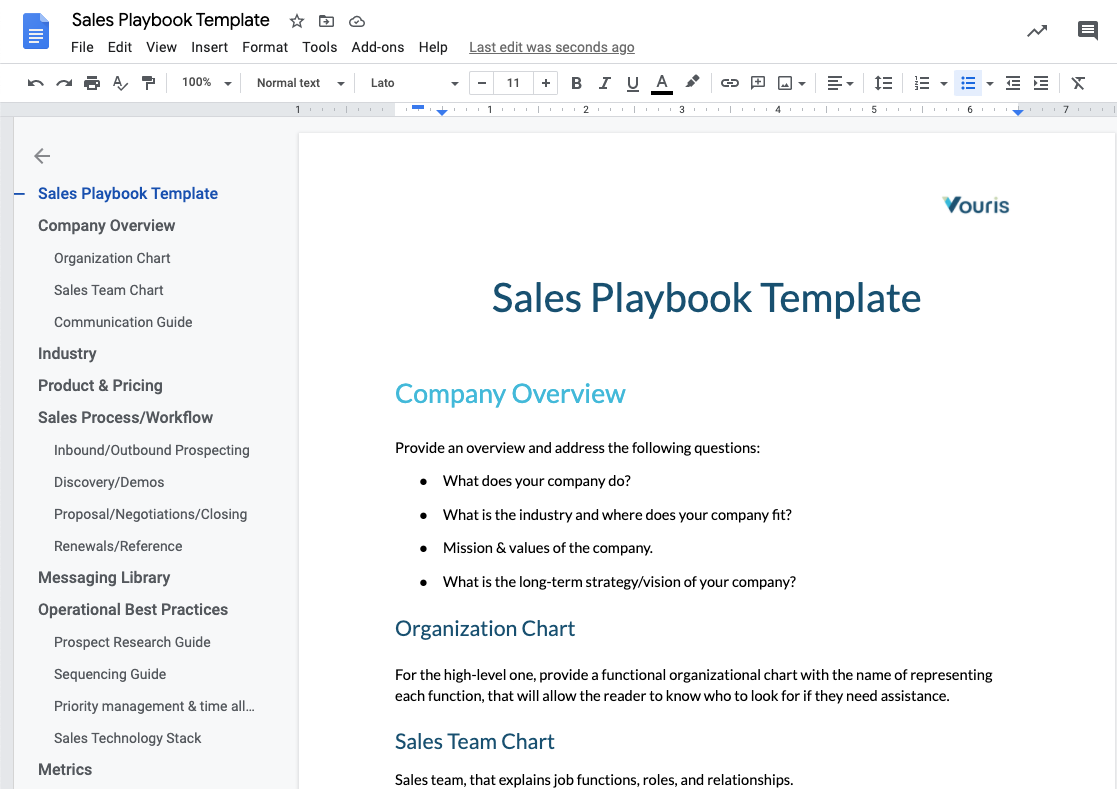
Task: Add a comment using the toolbar icon
Action: [758, 83]
